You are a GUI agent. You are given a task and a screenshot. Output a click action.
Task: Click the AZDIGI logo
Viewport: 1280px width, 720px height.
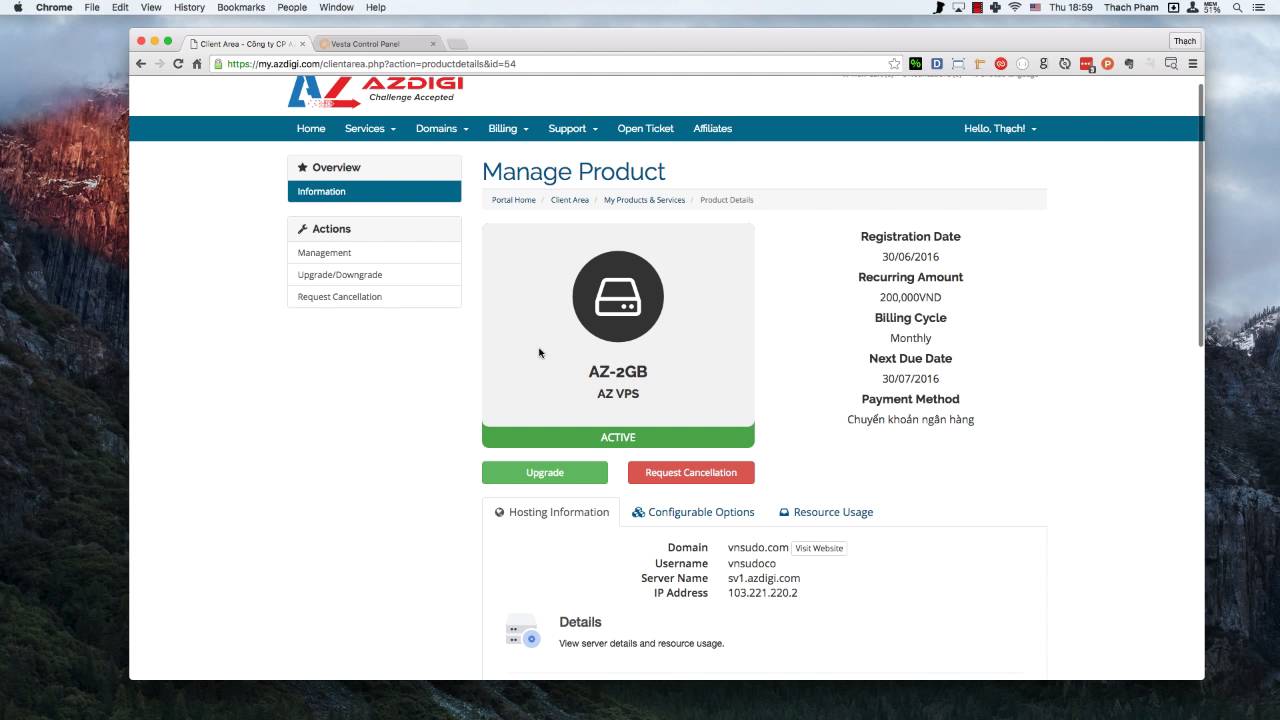pos(375,92)
